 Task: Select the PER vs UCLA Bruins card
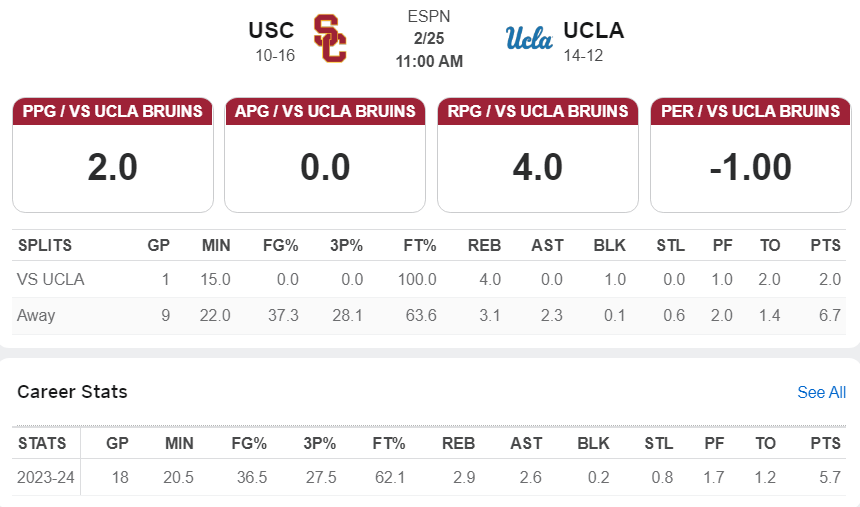click(751, 155)
